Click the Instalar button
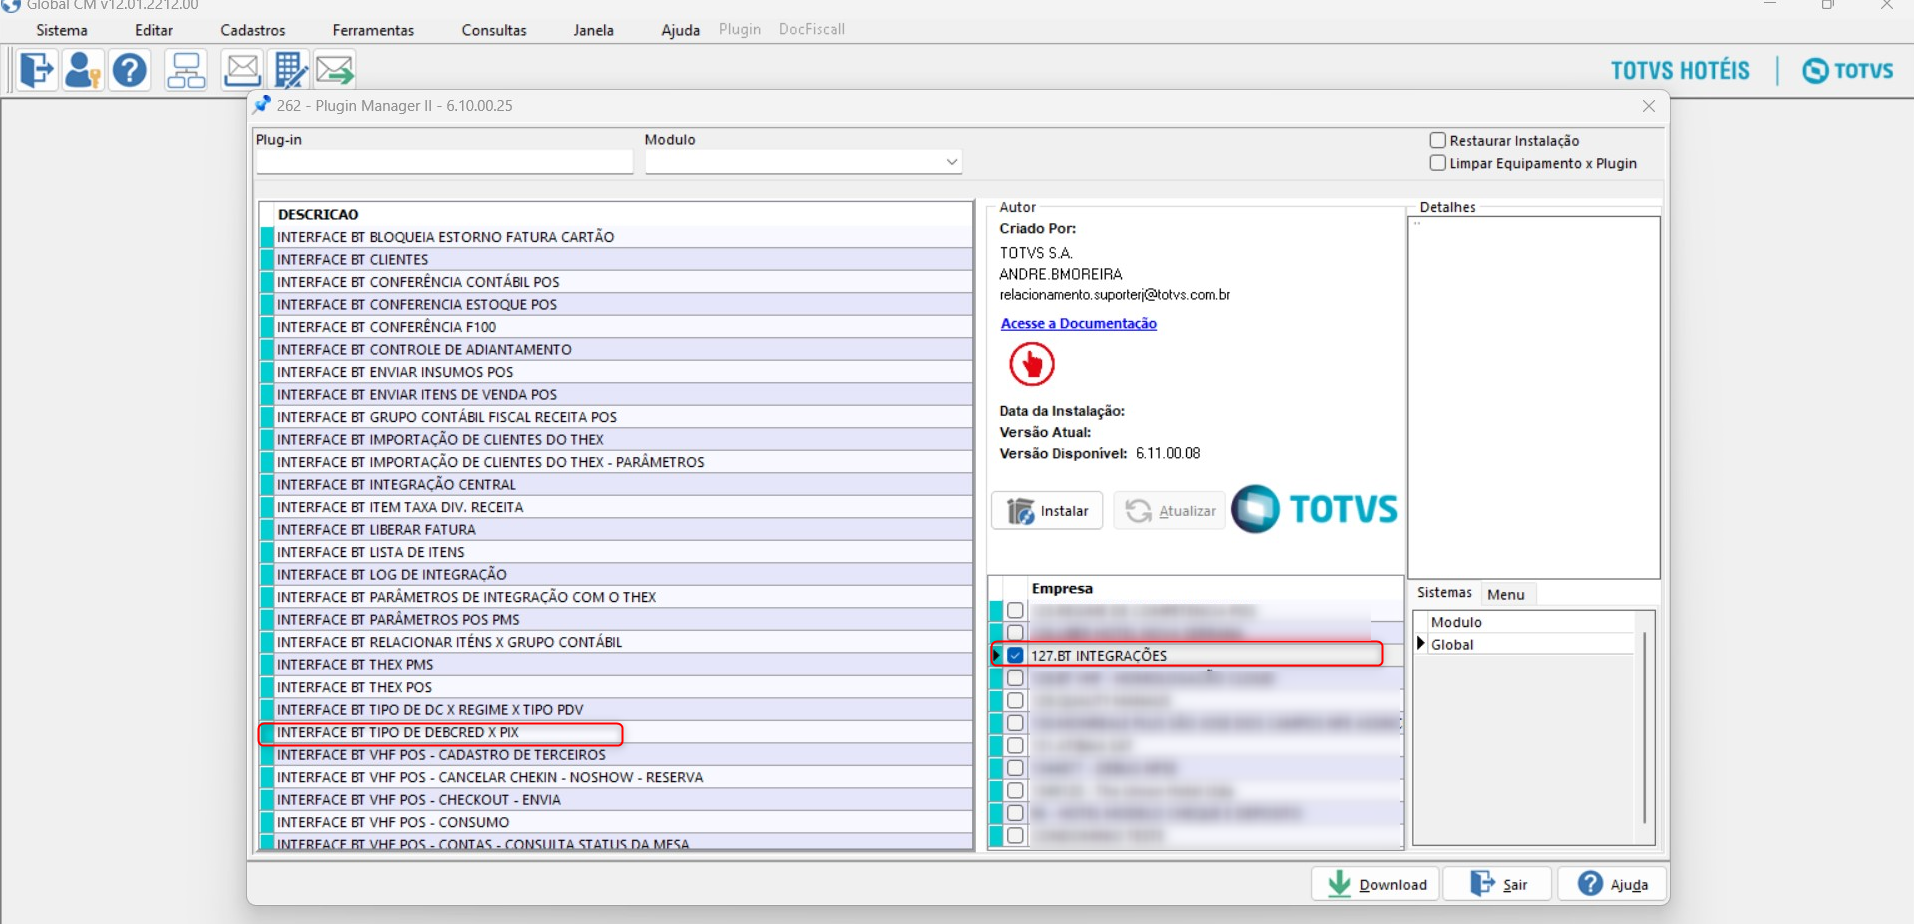This screenshot has height=924, width=1914. click(1047, 511)
